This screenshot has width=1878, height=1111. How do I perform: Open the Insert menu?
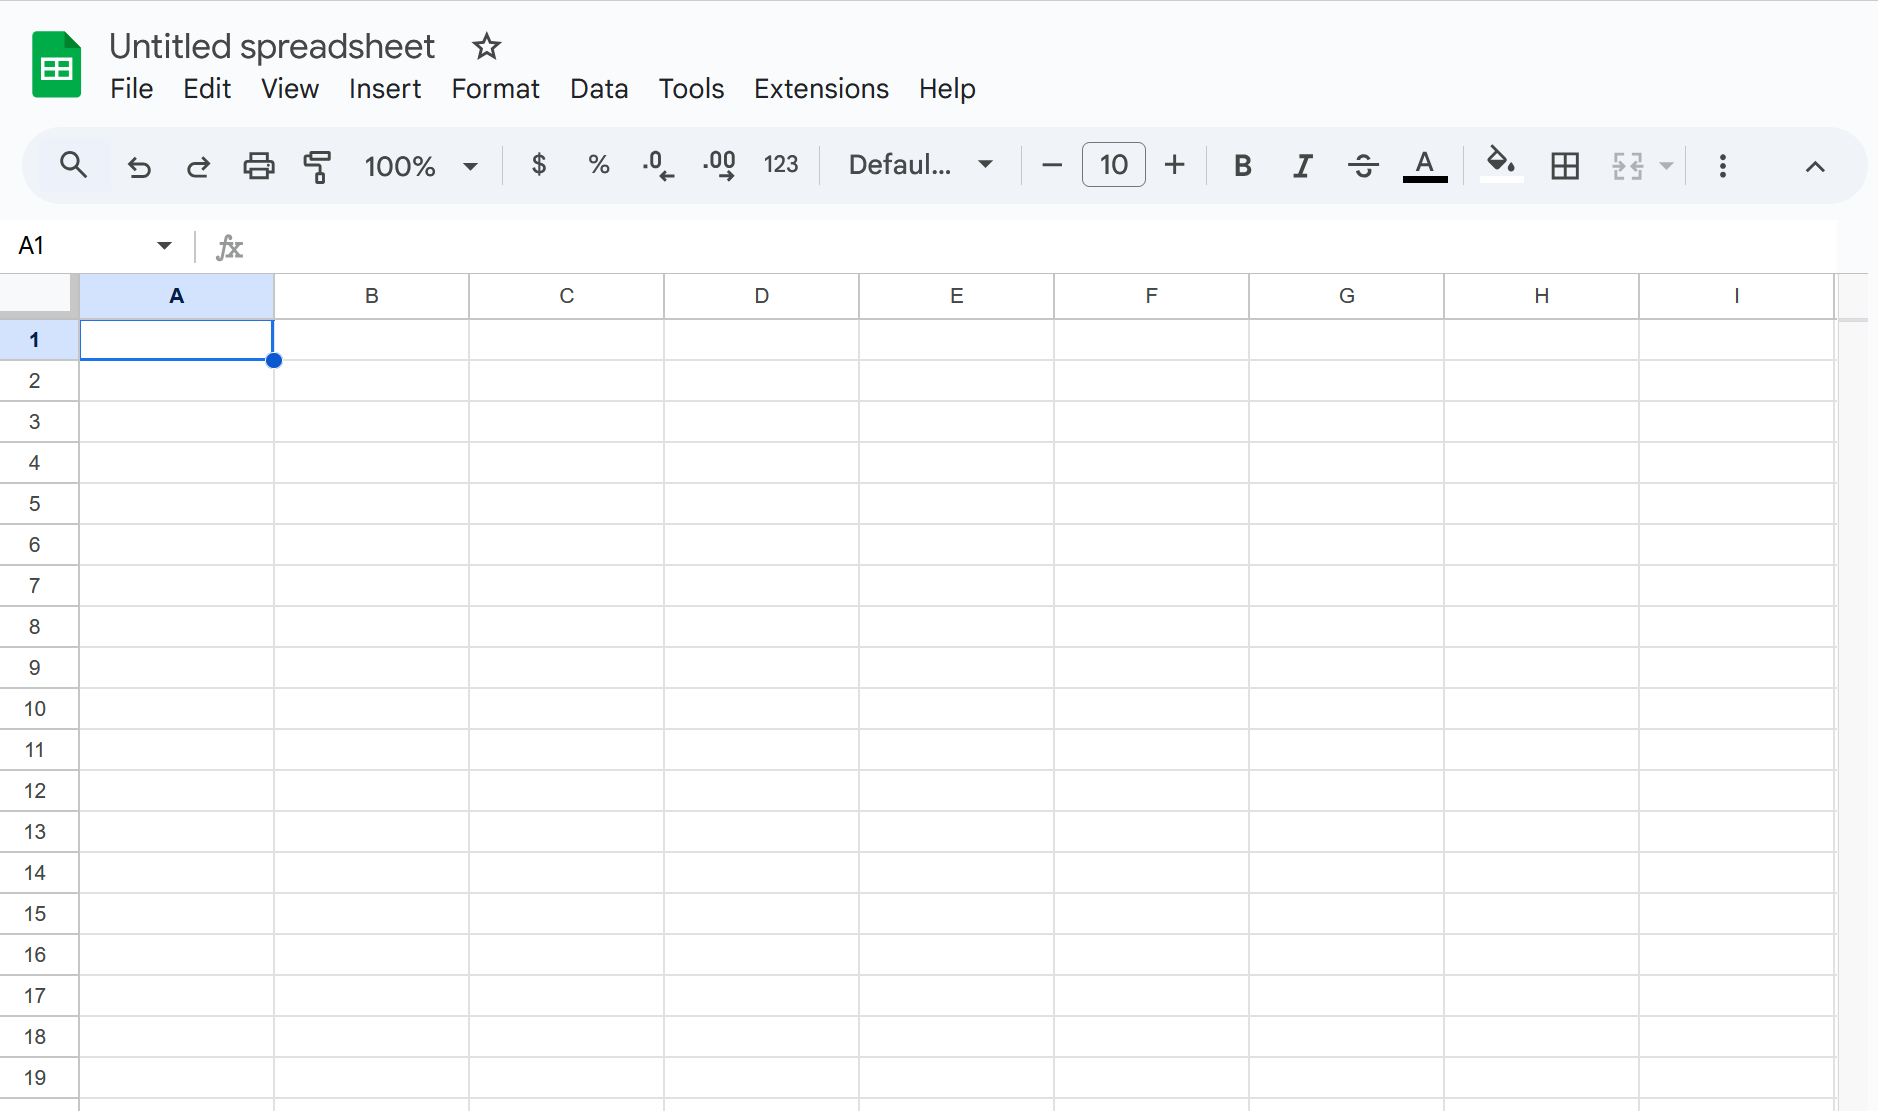(x=385, y=89)
